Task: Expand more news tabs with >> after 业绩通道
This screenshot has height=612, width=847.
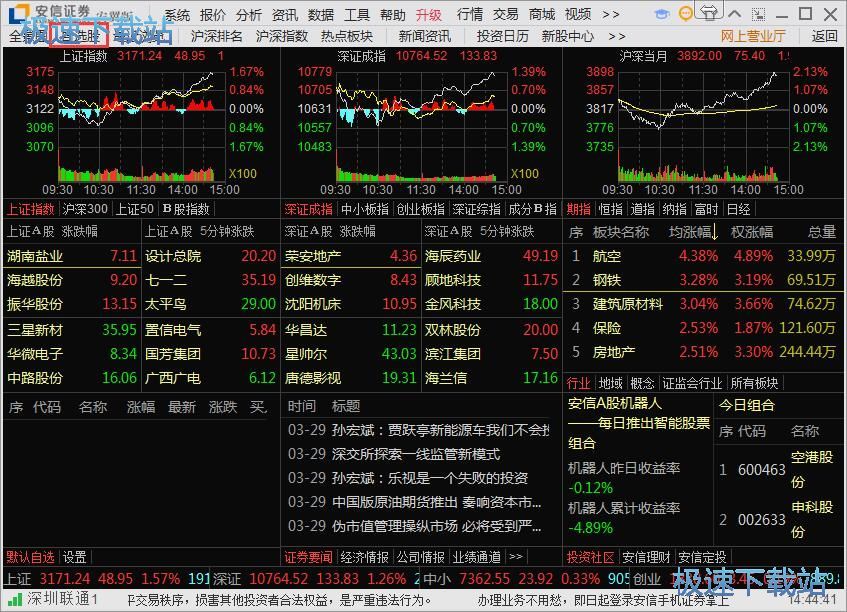Action: [x=516, y=556]
